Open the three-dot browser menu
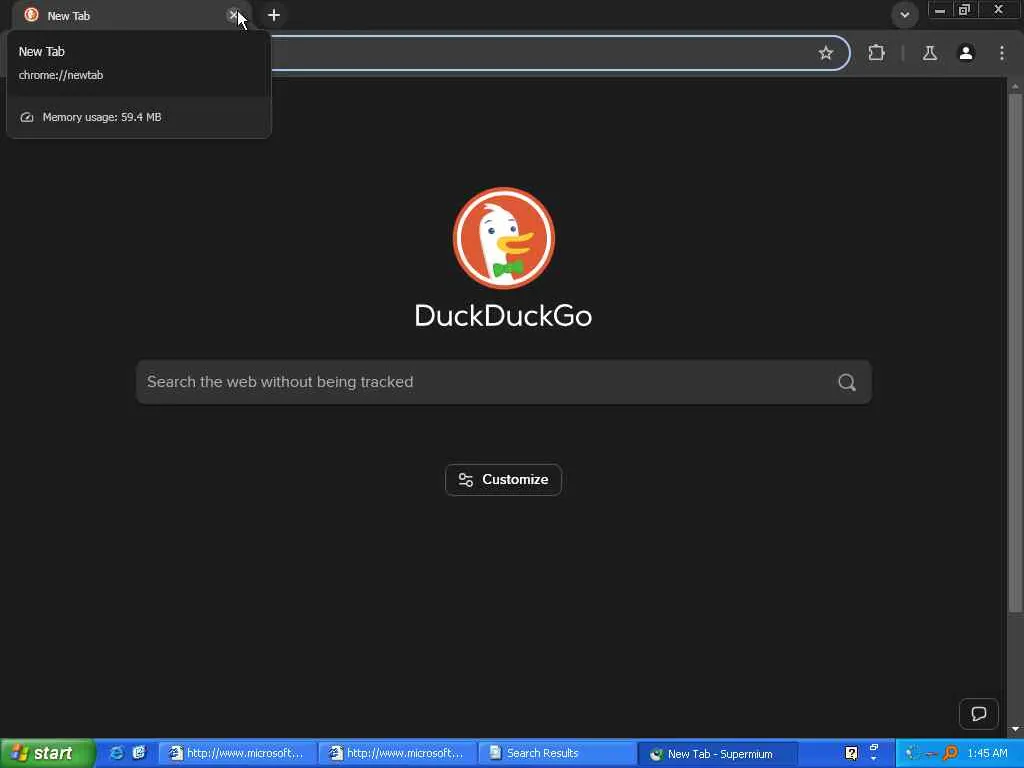The height and width of the screenshot is (768, 1024). (x=1002, y=53)
